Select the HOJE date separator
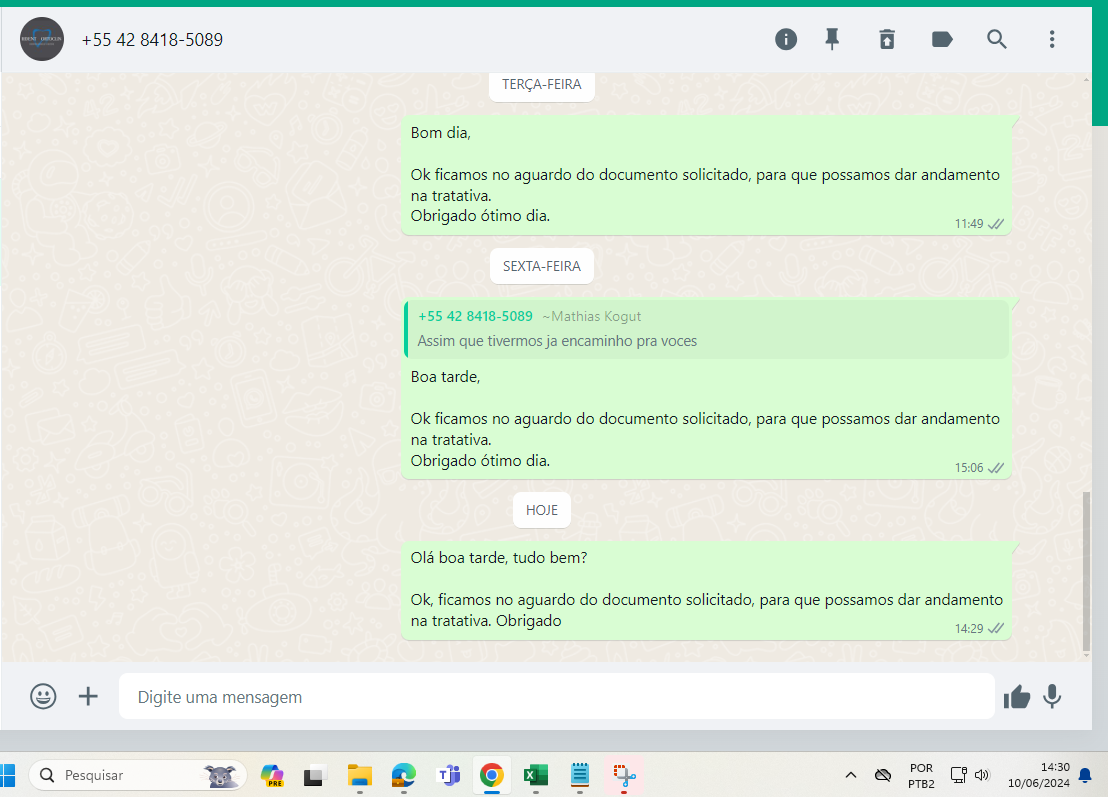The height and width of the screenshot is (797, 1108). point(541,510)
